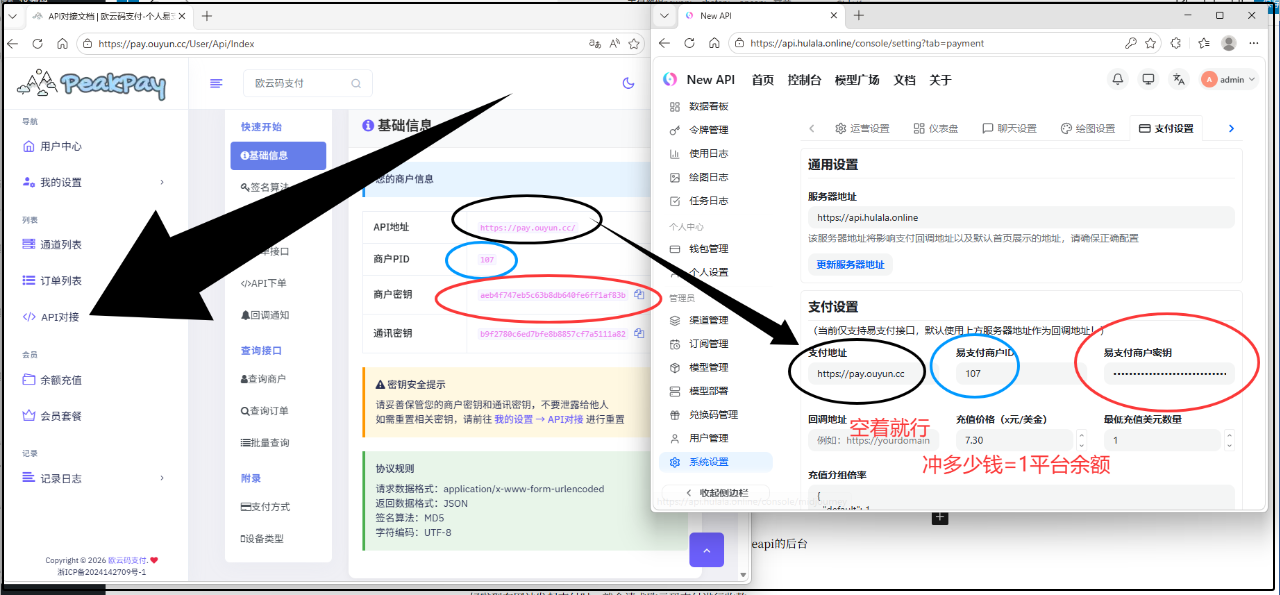Image resolution: width=1280 pixels, height=595 pixels.
Task: Click the monitor theme icon in New API header
Action: tap(1149, 80)
